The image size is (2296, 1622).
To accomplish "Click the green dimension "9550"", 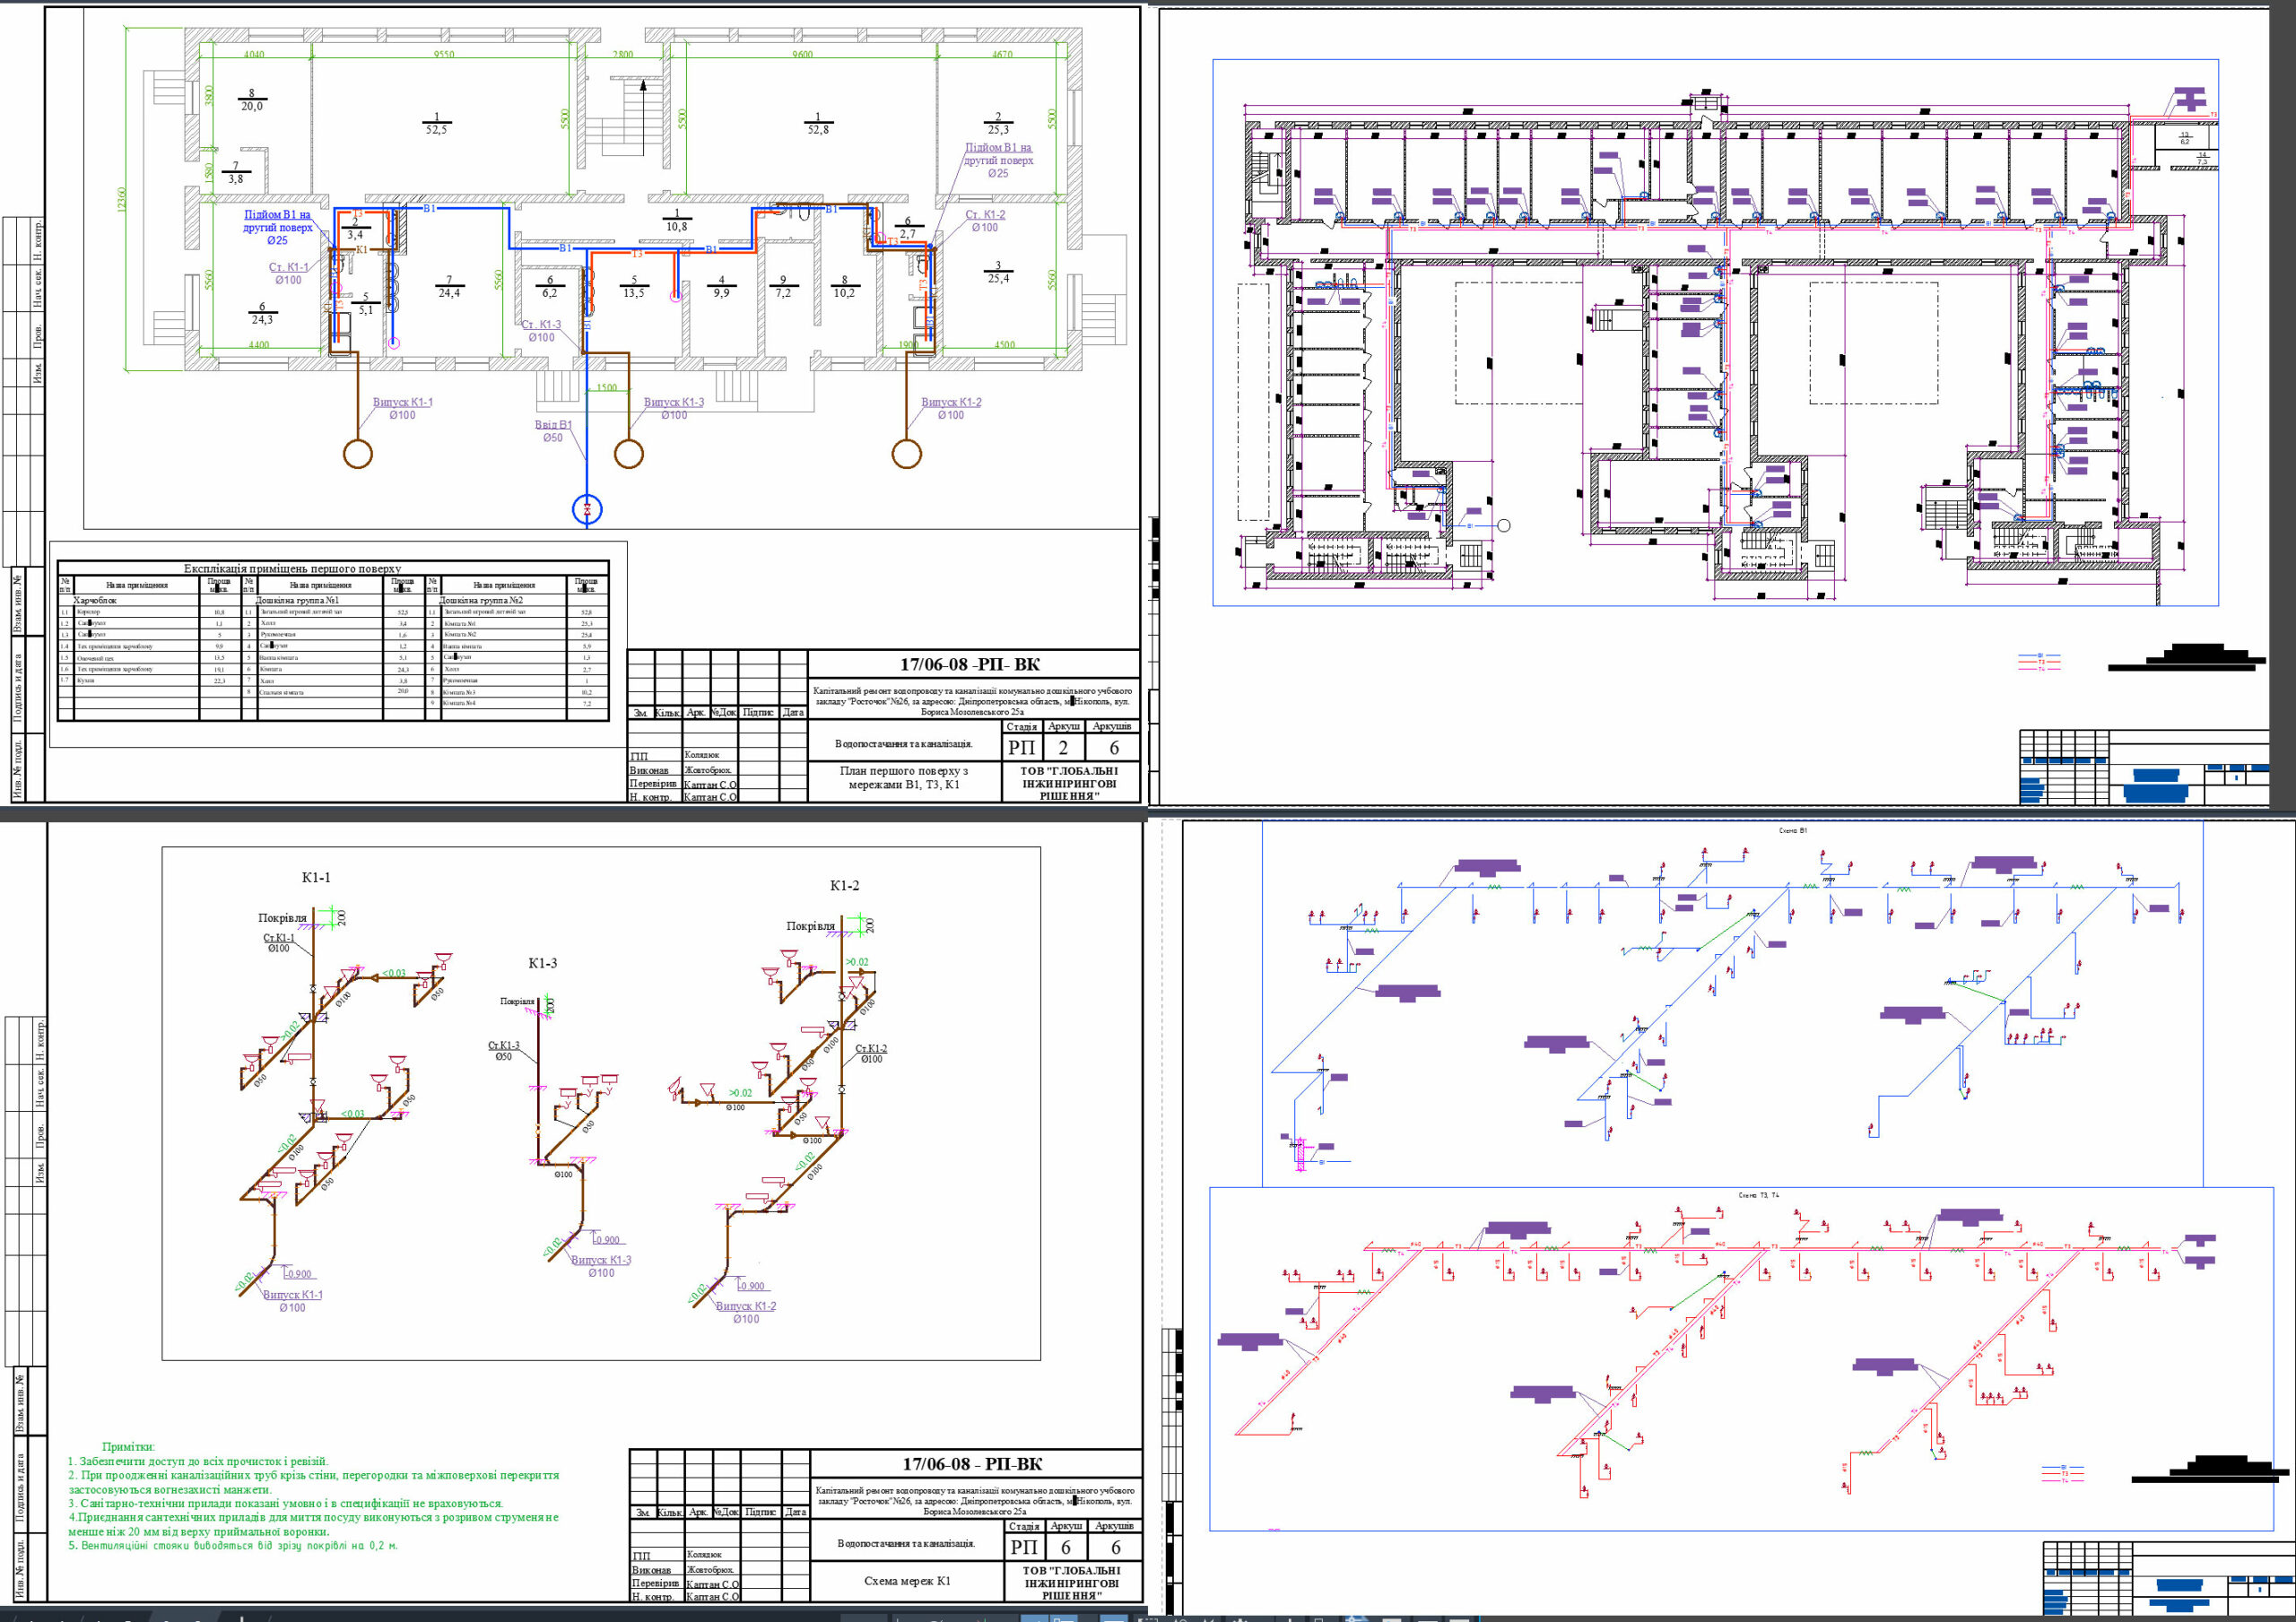I will coord(444,55).
